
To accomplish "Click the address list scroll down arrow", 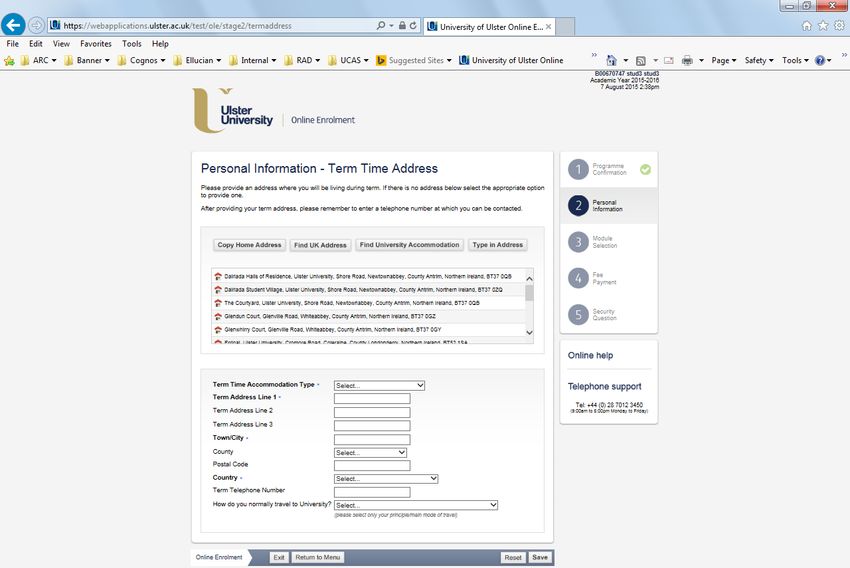I will (x=529, y=332).
